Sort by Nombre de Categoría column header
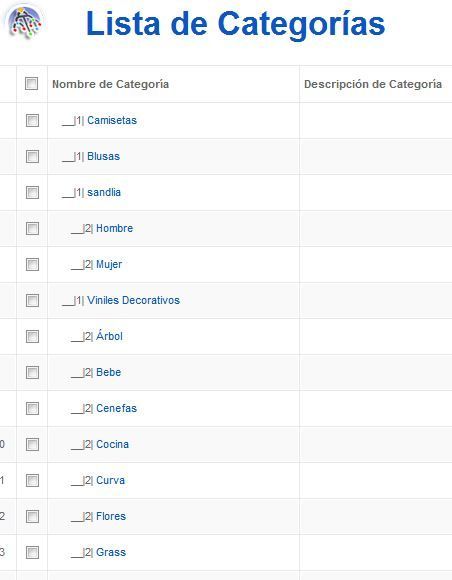Screen dimensions: 452x580 pos(110,84)
